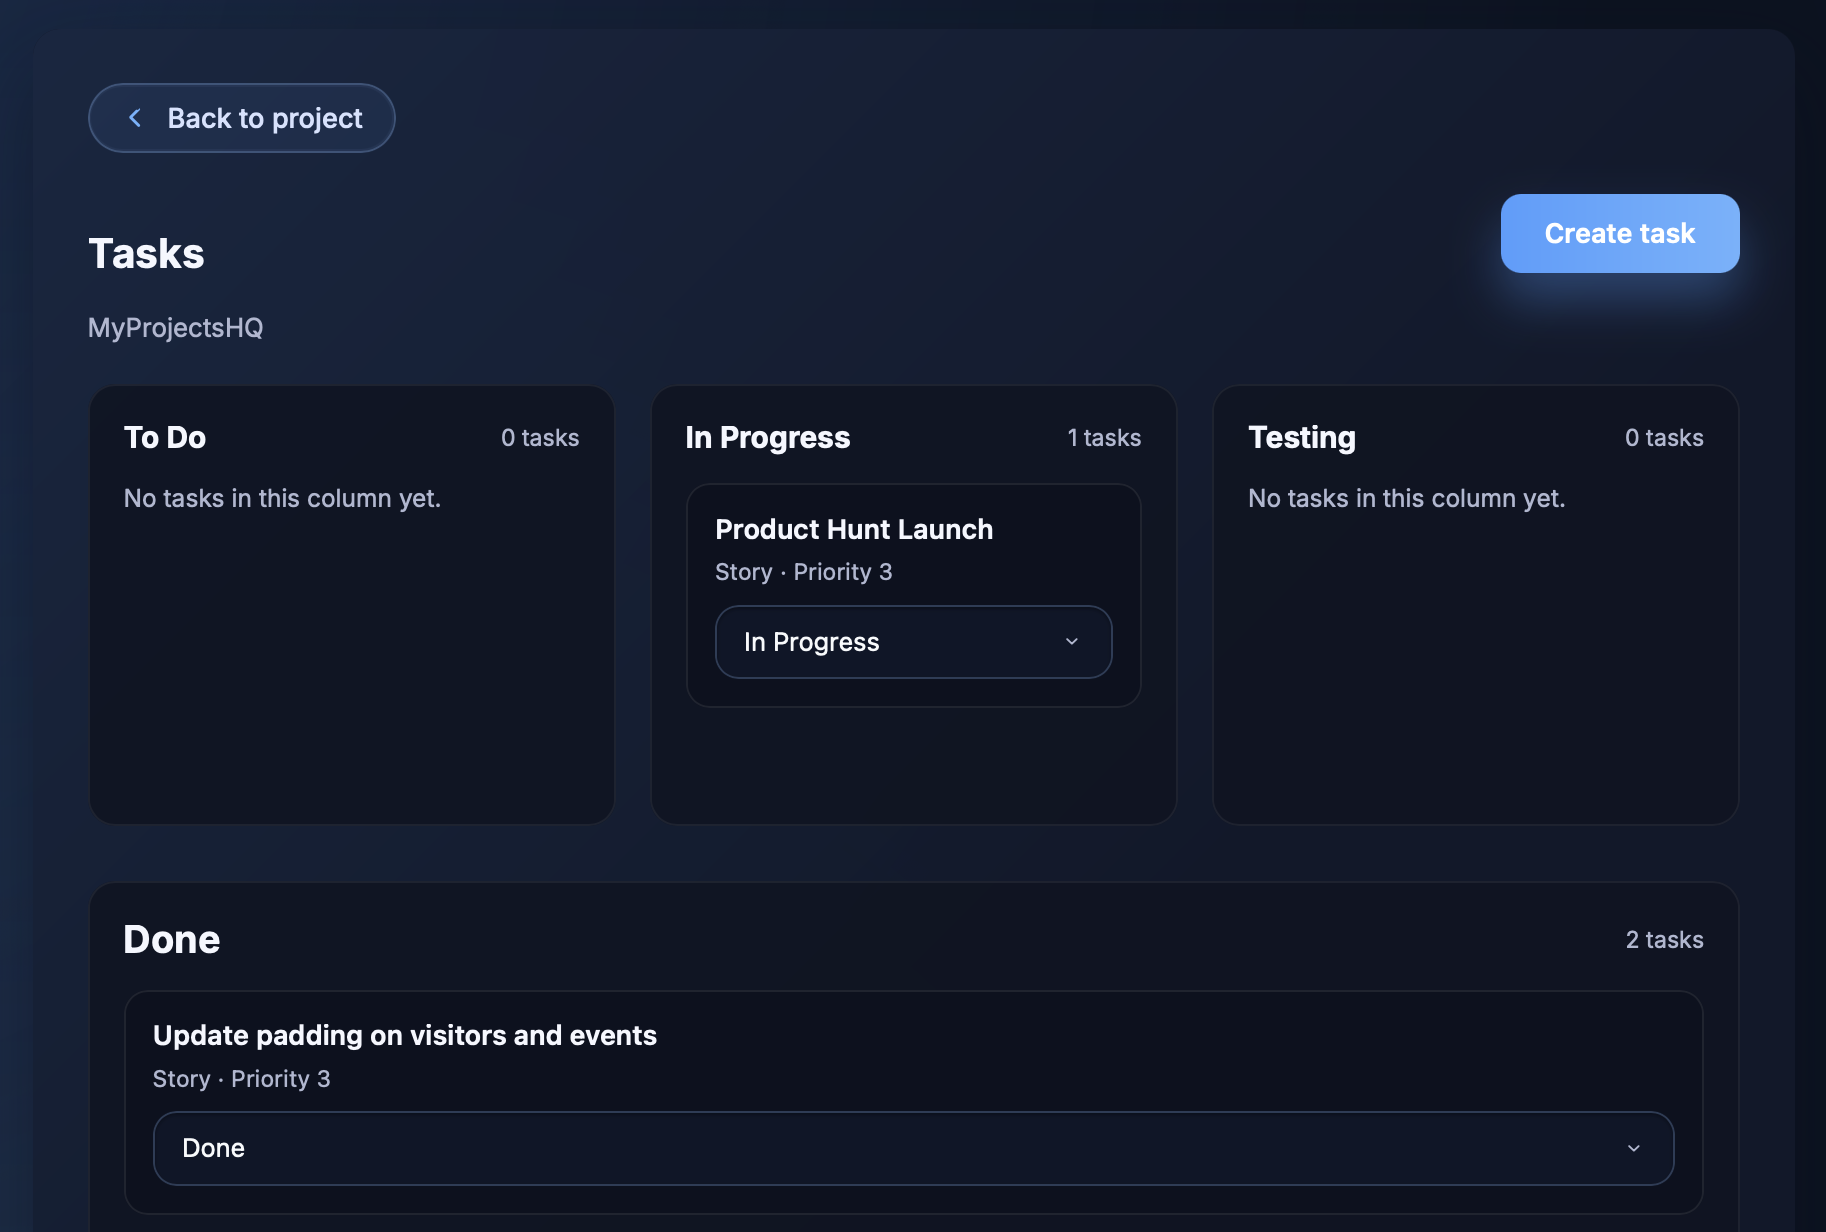Click the dropdown chevron on the Done status selector
Screen dimensions: 1826x1232
pyautogui.click(x=1635, y=1148)
